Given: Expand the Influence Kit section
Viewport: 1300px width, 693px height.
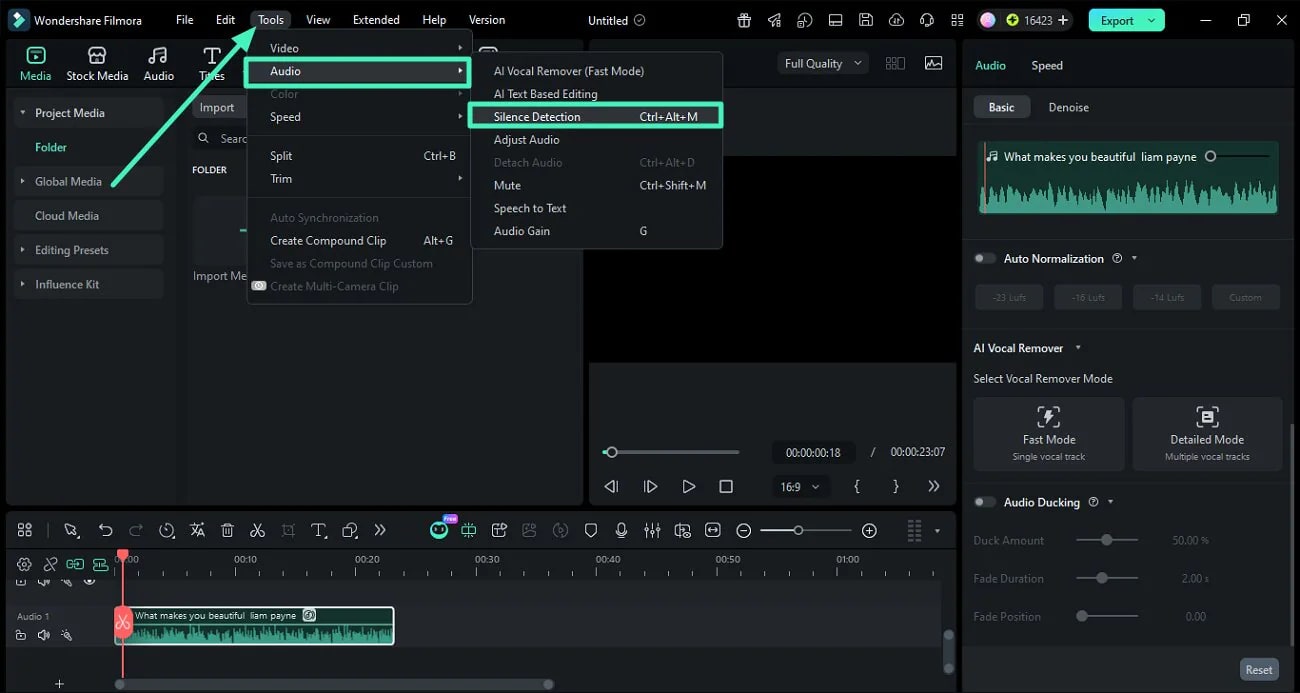Looking at the screenshot, I should coord(23,284).
